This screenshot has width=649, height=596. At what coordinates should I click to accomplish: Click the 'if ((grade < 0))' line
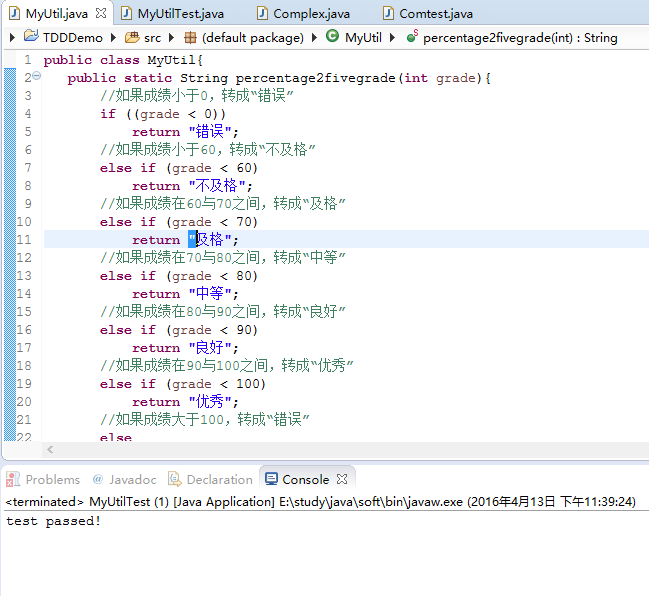click(163, 114)
